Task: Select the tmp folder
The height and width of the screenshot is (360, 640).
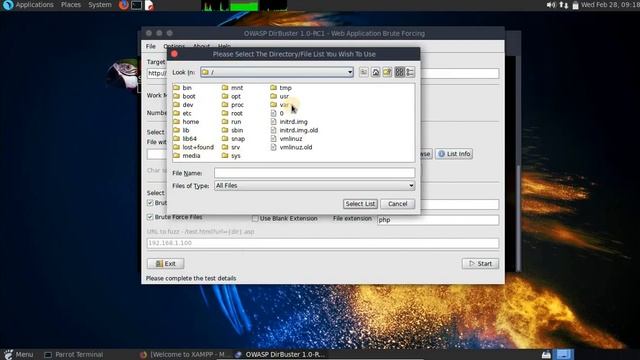Action: [x=281, y=88]
